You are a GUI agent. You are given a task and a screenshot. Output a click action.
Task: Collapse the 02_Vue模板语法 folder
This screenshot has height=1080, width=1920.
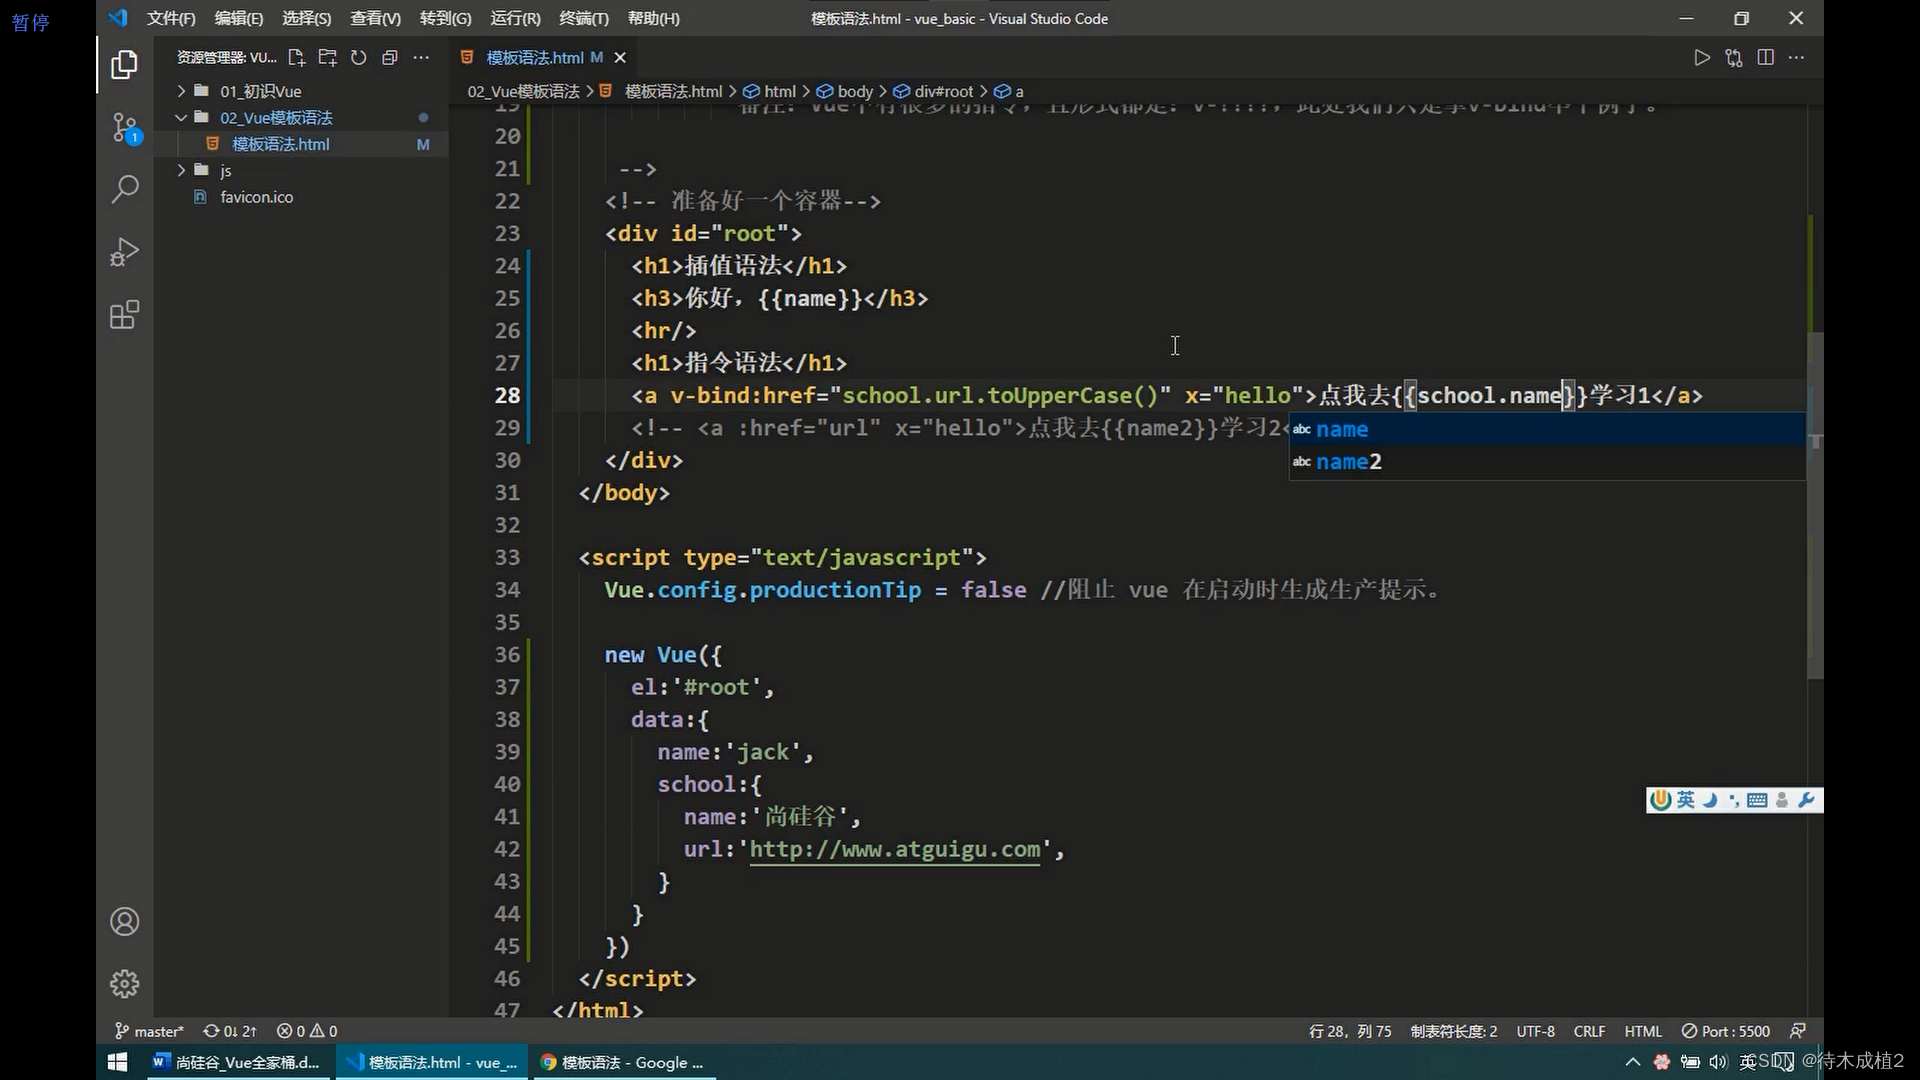[x=300, y=118]
